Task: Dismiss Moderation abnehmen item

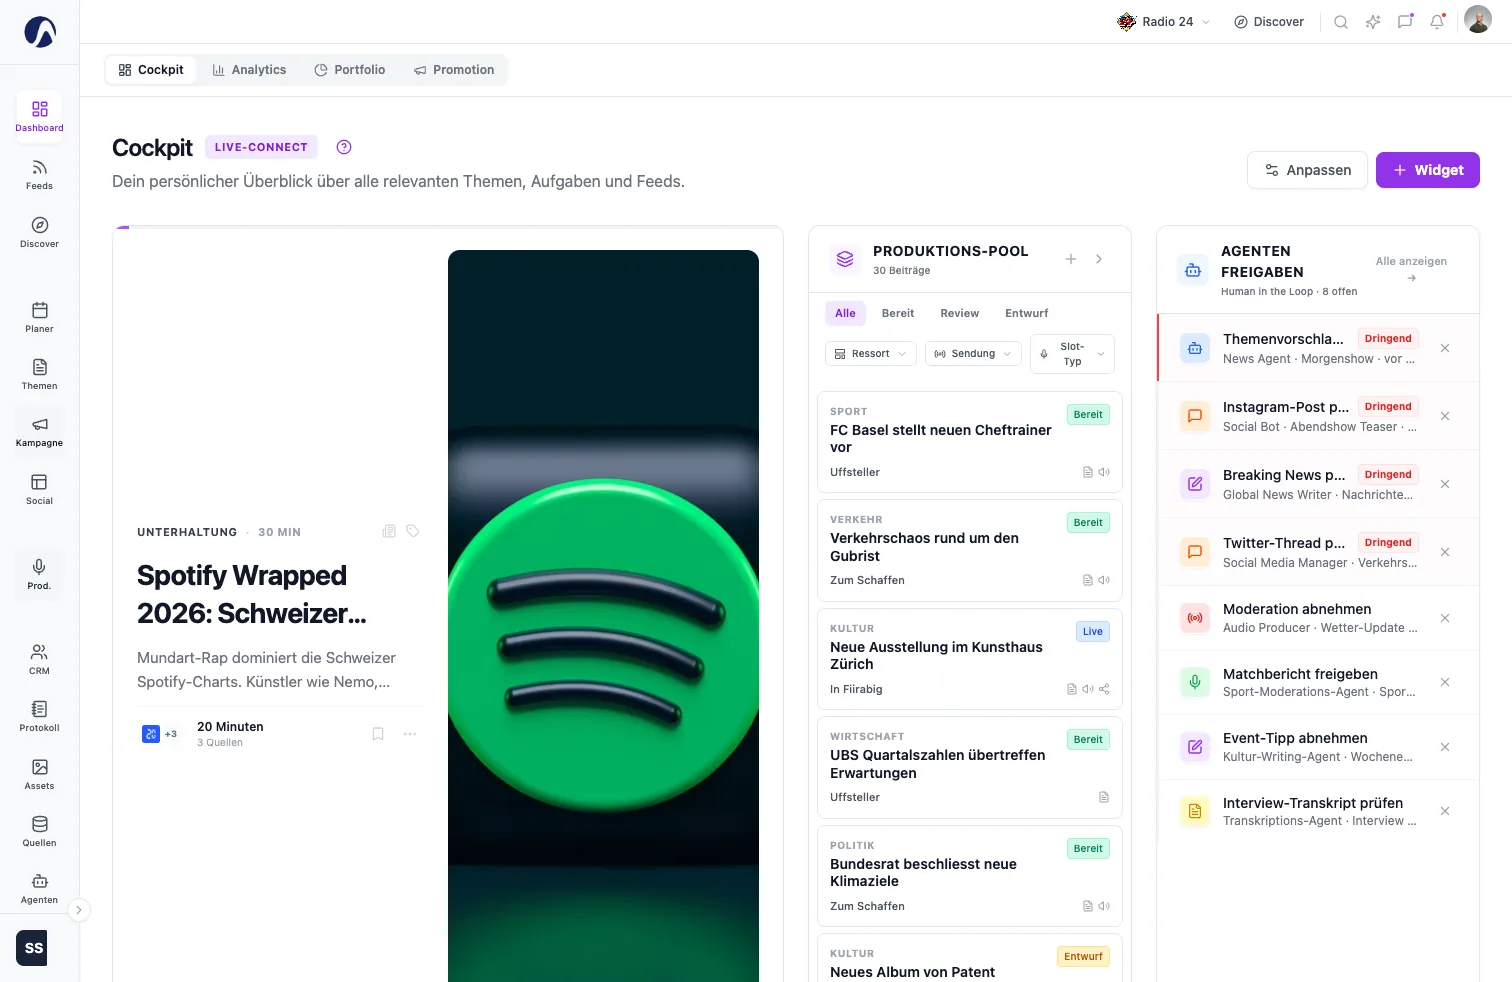Action: (x=1445, y=618)
